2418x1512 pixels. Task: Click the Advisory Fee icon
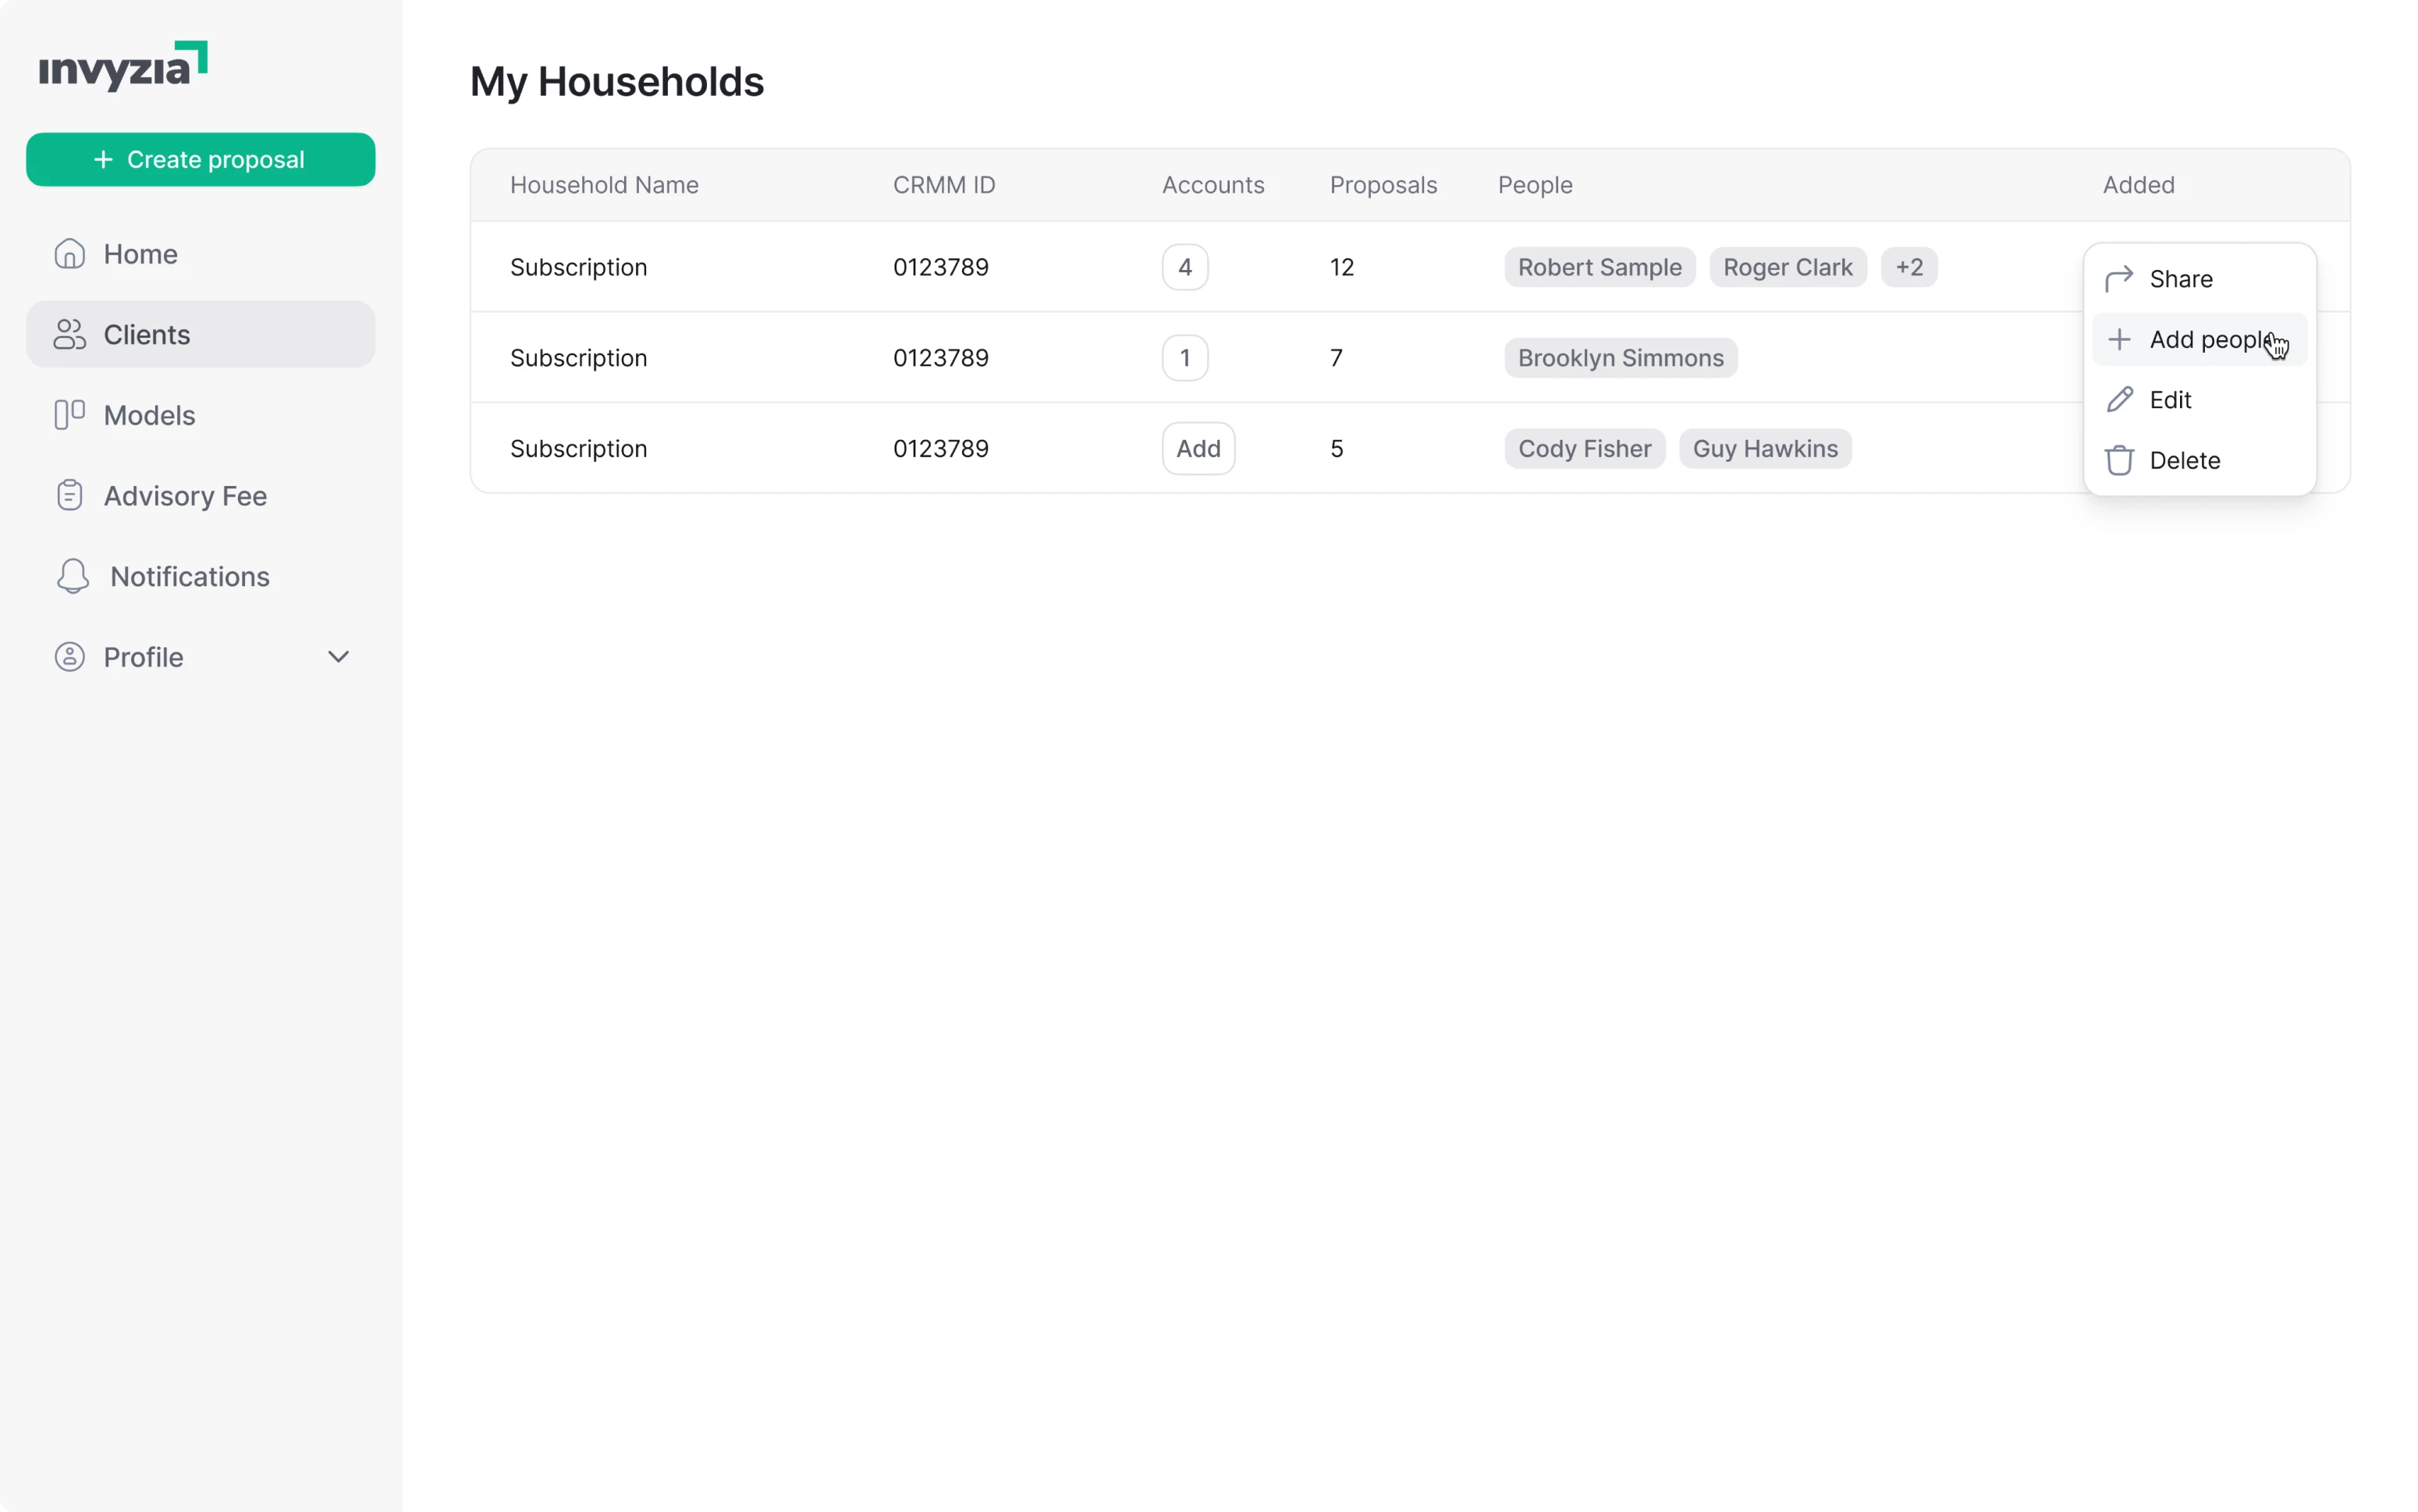pos(68,495)
